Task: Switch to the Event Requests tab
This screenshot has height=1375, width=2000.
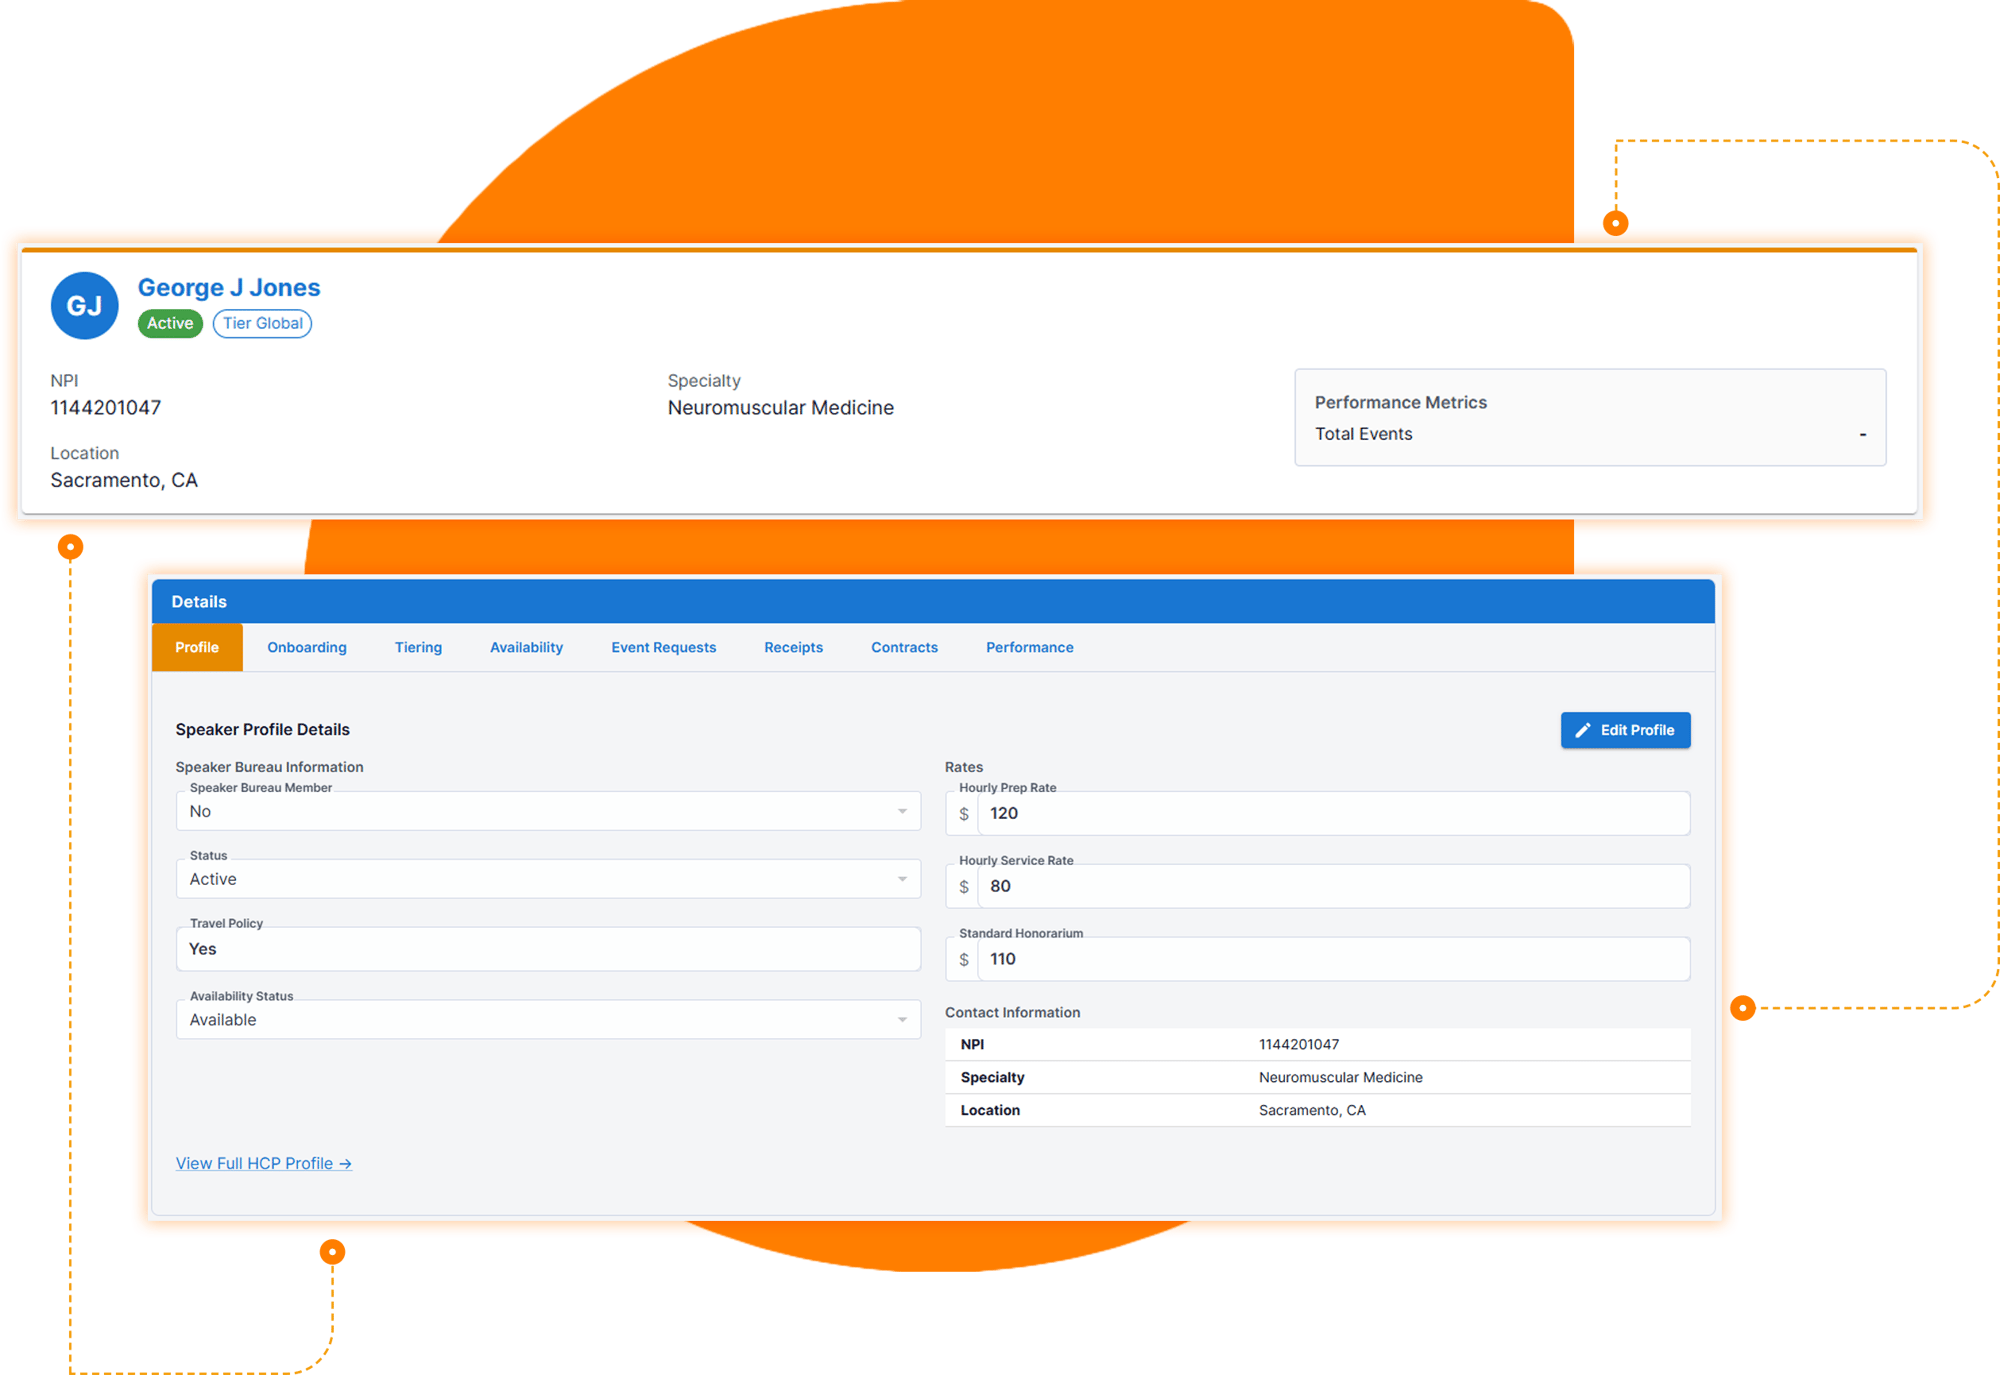Action: tap(663, 647)
